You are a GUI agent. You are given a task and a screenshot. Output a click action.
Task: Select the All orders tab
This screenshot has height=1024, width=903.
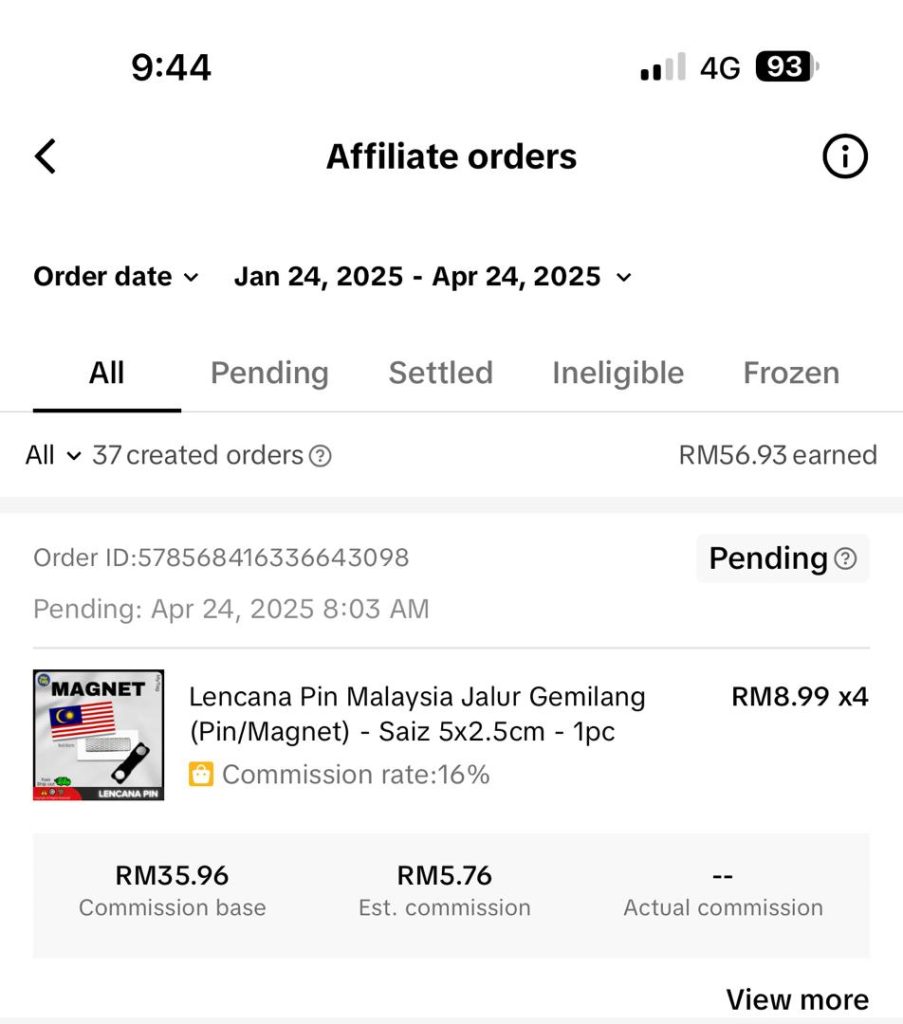coord(106,373)
